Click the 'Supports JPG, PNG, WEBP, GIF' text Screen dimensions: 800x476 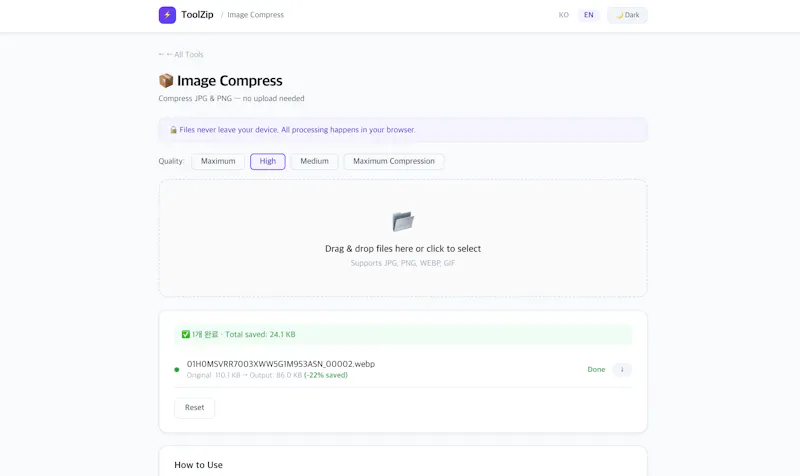tap(403, 263)
